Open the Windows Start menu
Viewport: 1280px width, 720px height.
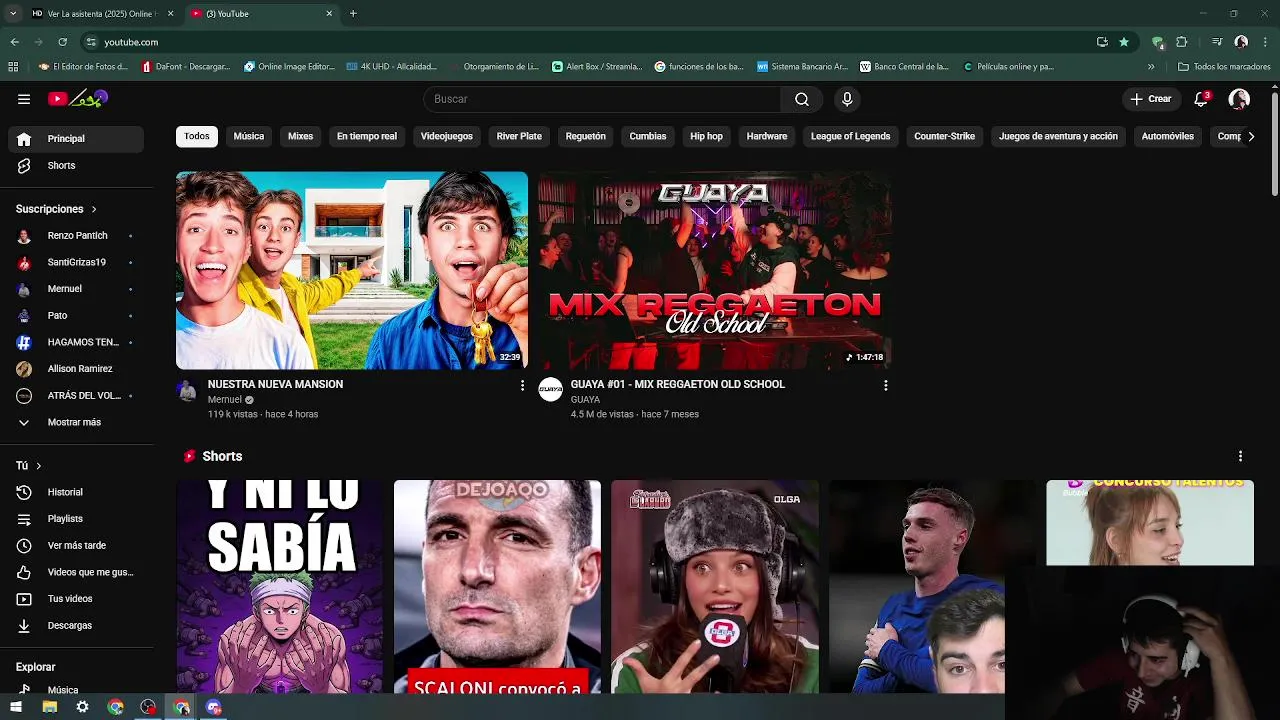click(x=16, y=707)
